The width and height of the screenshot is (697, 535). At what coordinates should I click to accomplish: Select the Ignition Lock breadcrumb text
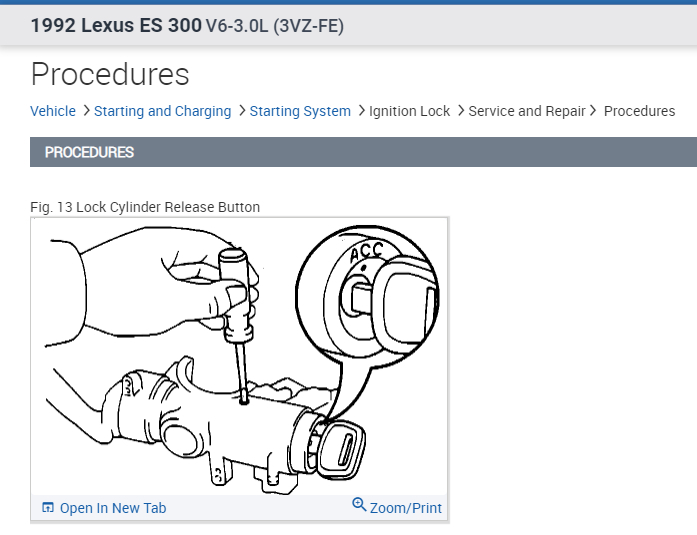[x=409, y=111]
